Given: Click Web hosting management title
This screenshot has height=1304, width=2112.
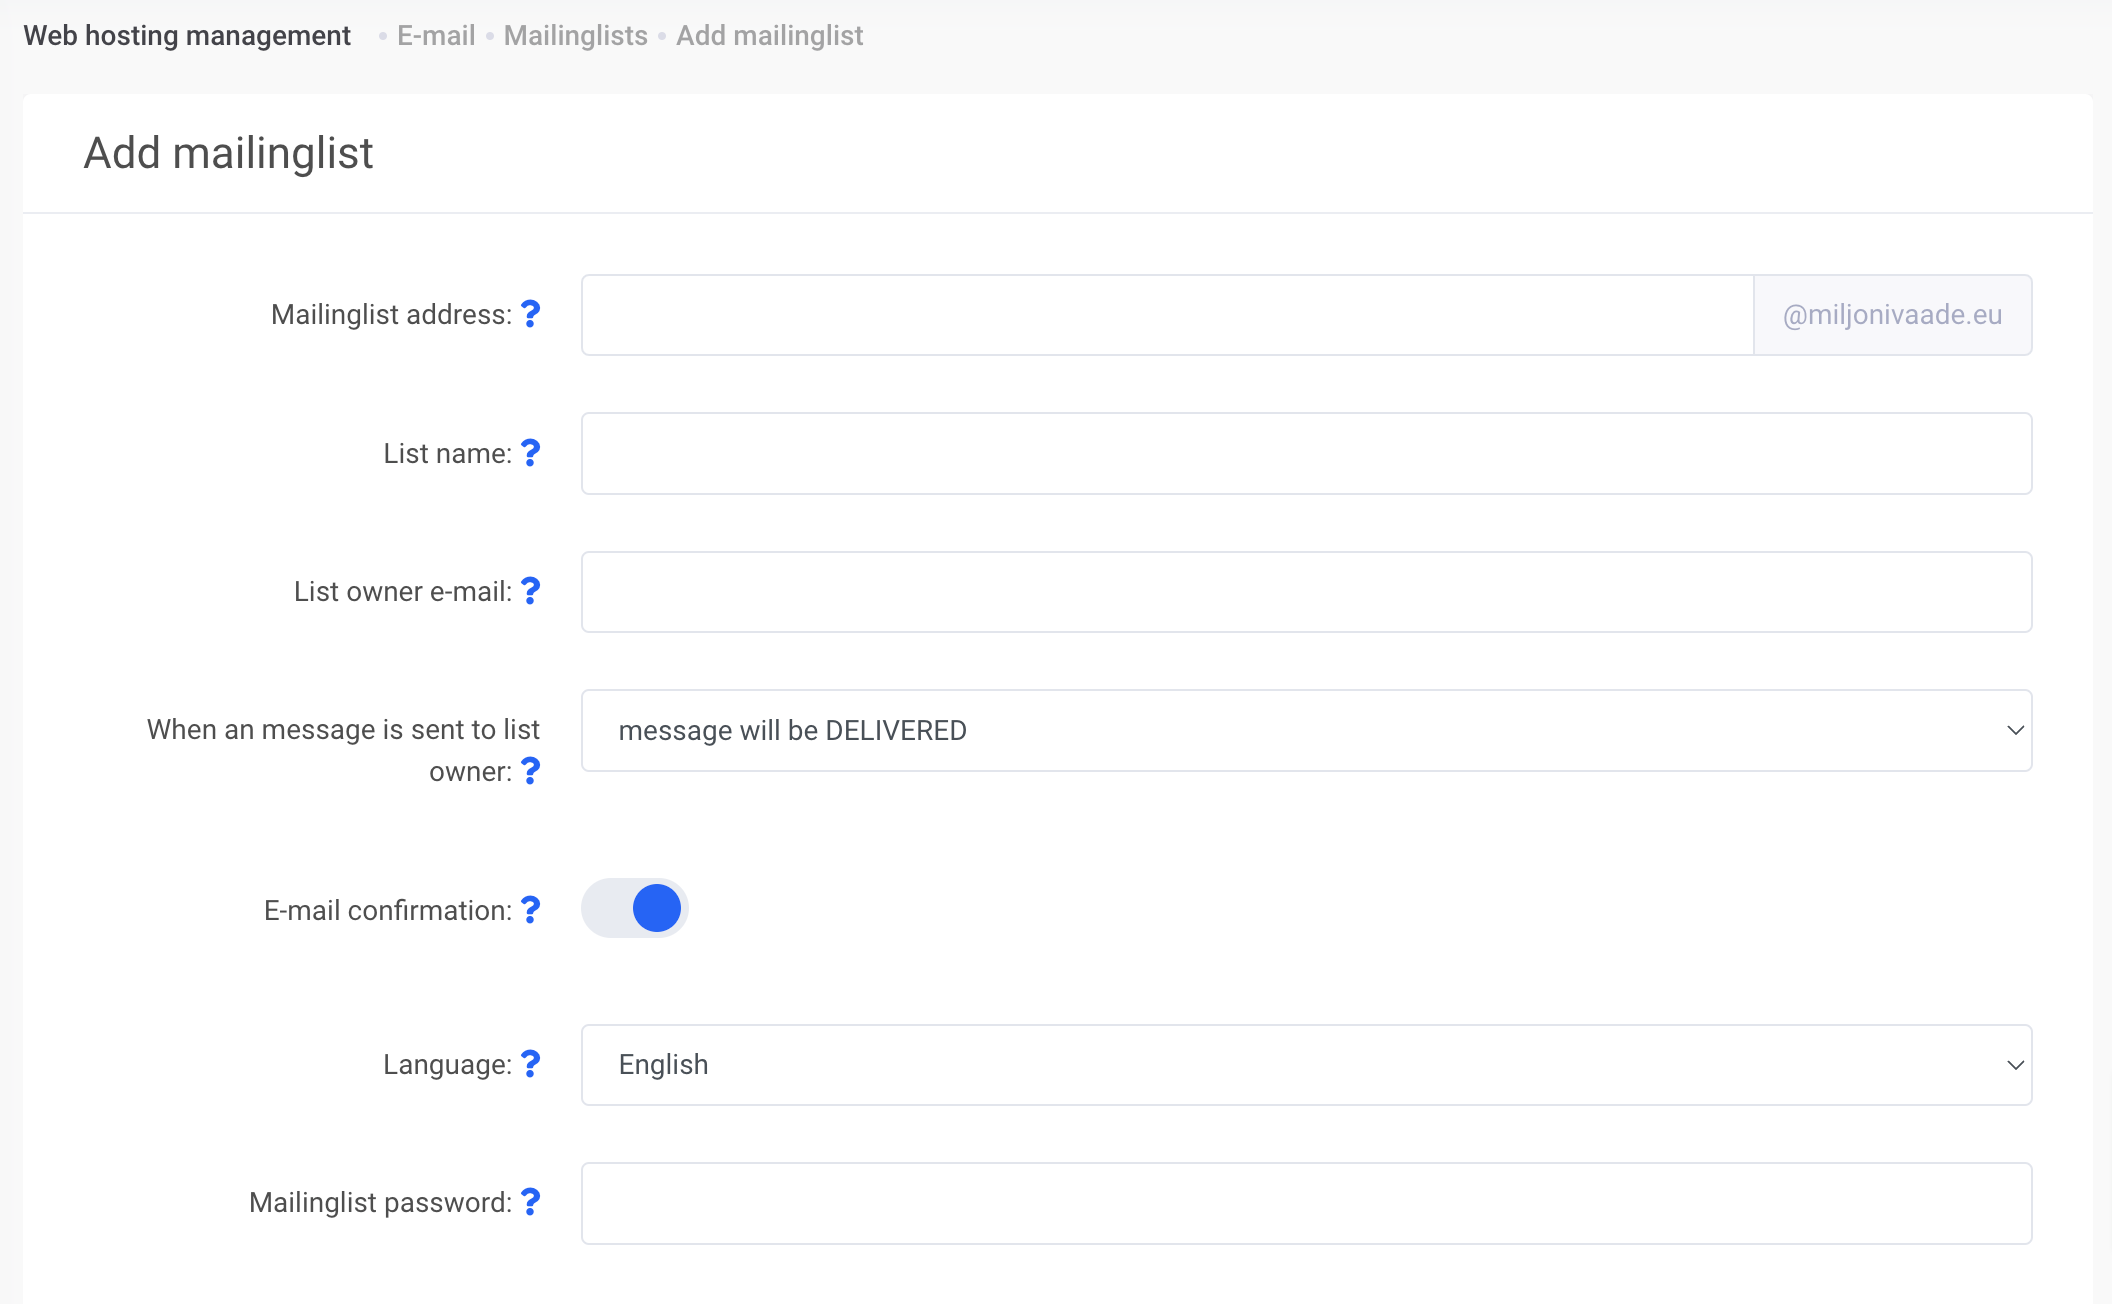Looking at the screenshot, I should (187, 36).
